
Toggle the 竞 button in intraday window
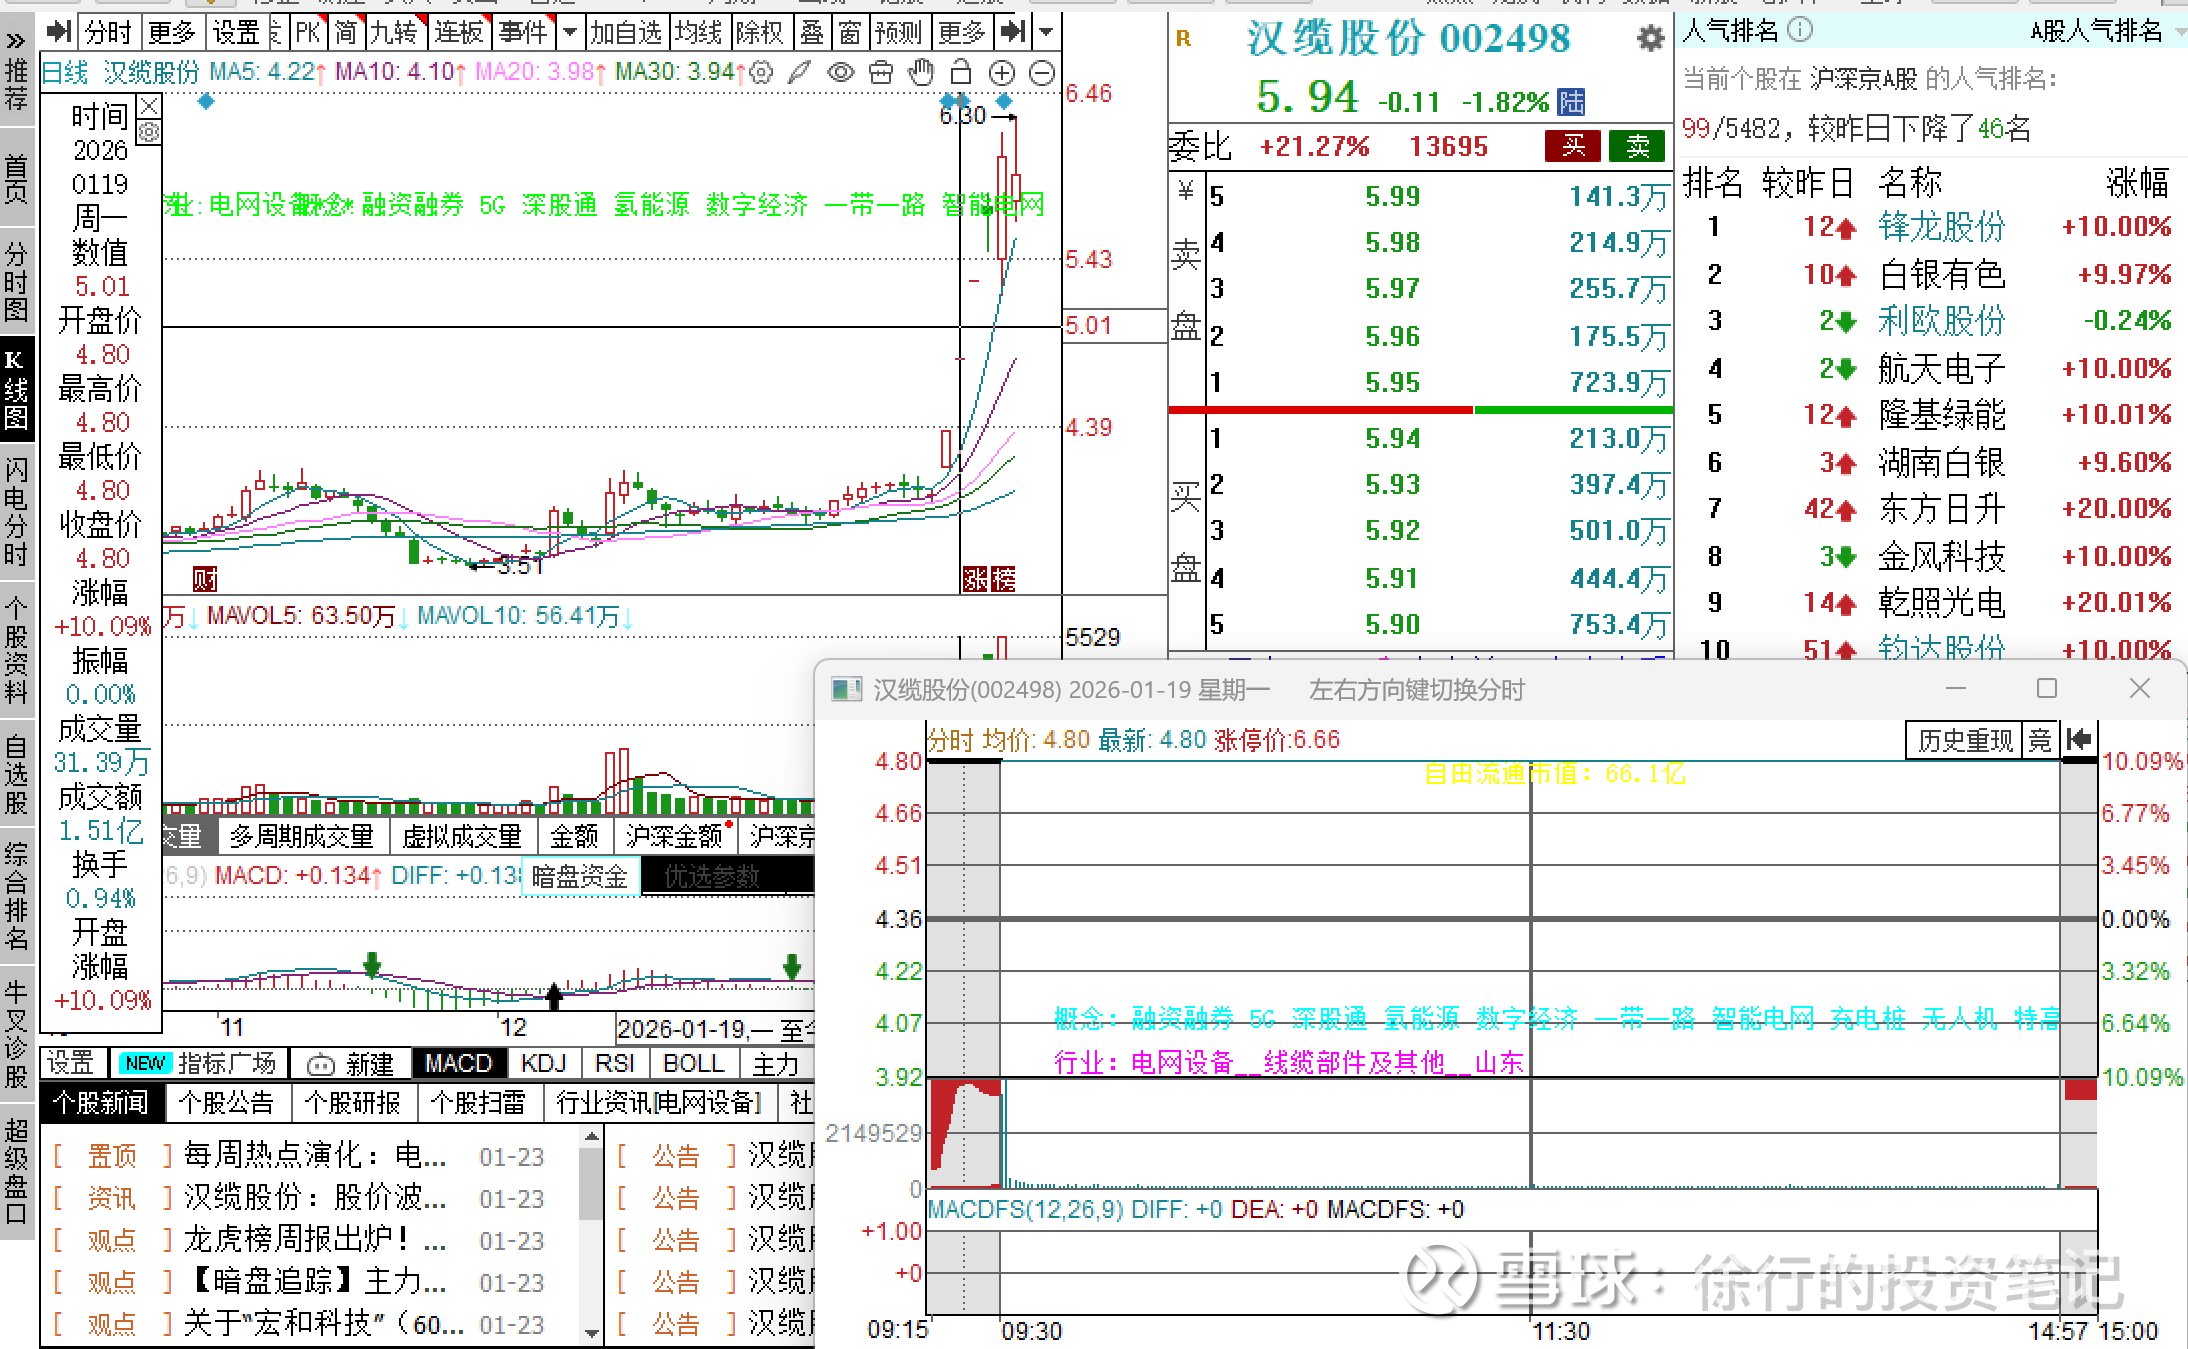pyautogui.click(x=2040, y=740)
